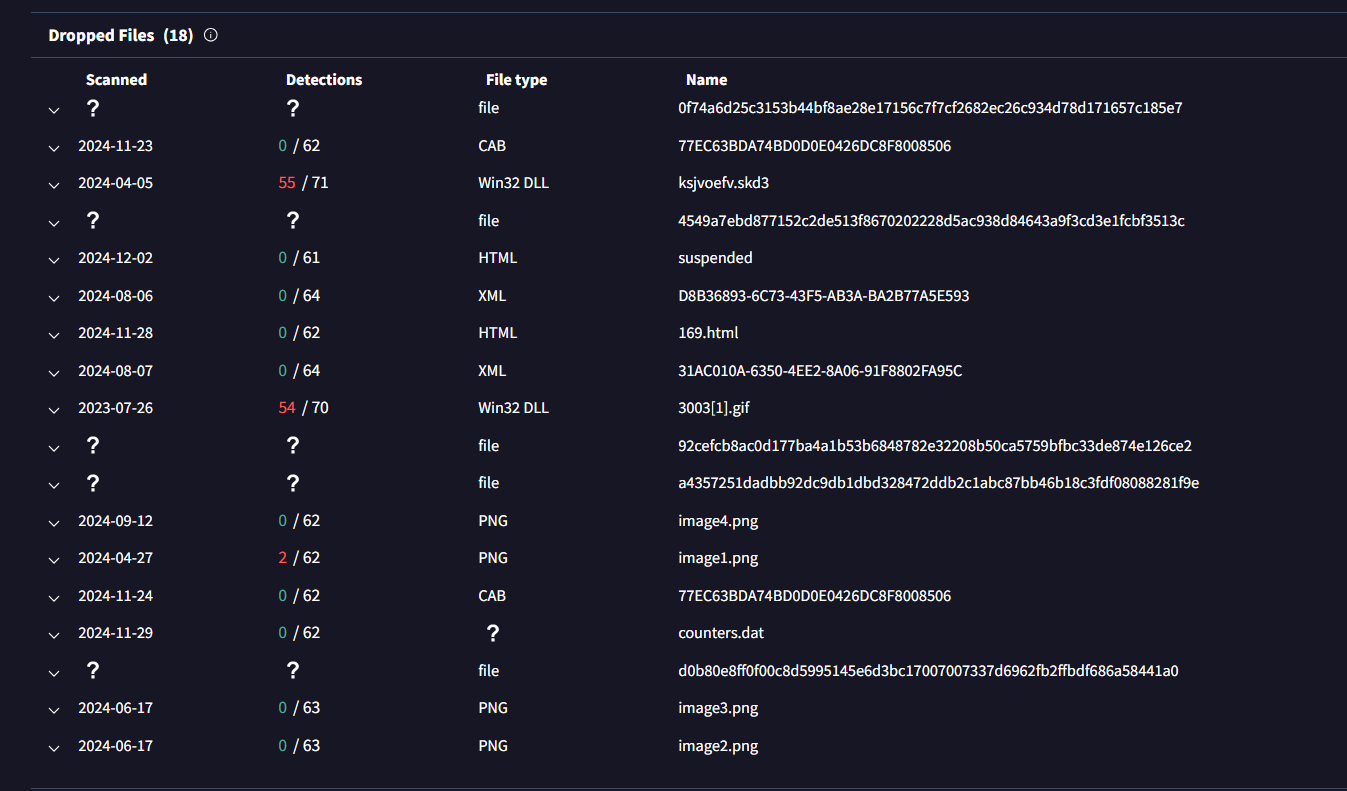Click the 55 / 71 detection score
This screenshot has height=791, width=1347.
coord(303,183)
